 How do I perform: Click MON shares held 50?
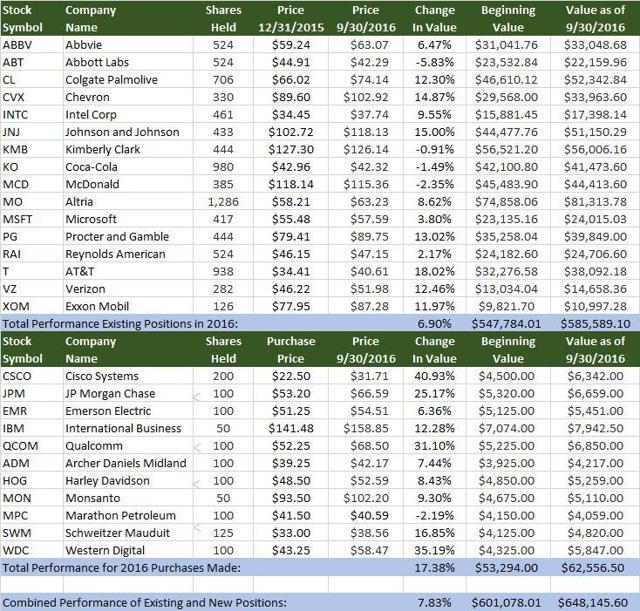click(x=223, y=498)
